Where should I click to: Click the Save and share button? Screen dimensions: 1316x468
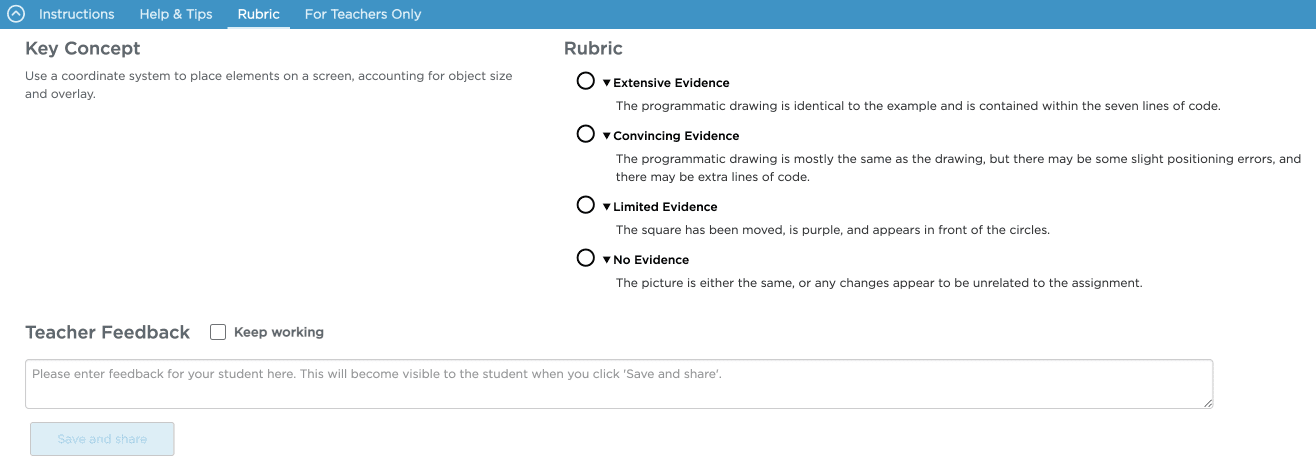(x=102, y=439)
